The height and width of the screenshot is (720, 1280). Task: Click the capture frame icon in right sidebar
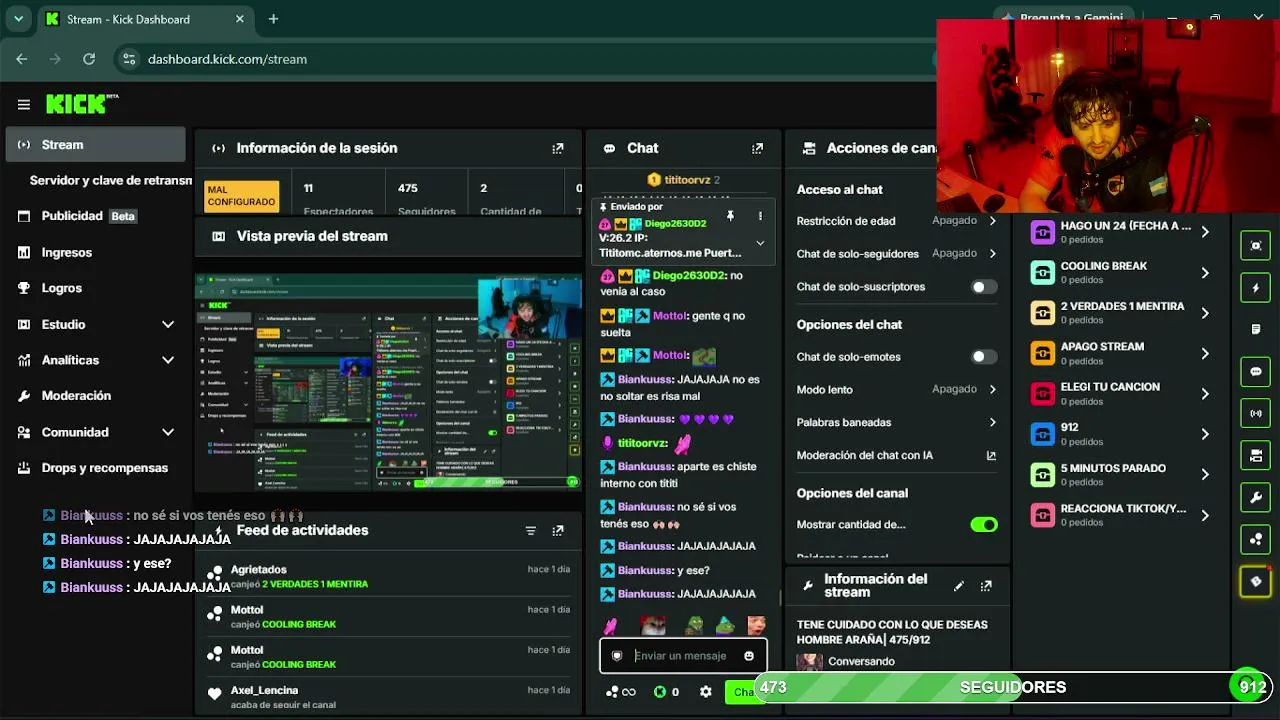coord(1256,245)
